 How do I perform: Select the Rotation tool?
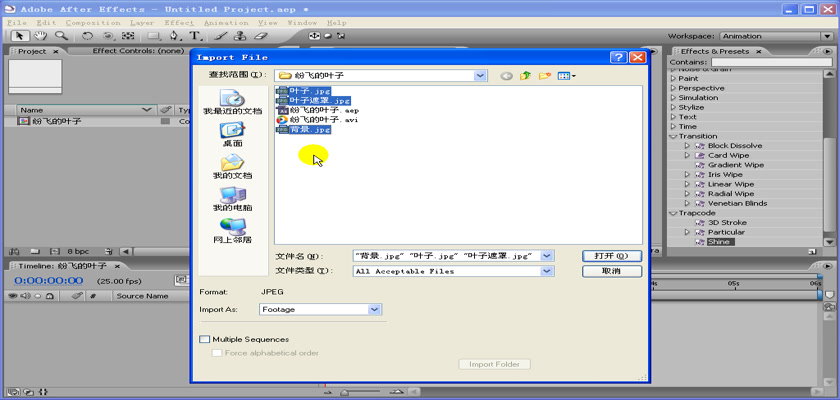(x=87, y=36)
